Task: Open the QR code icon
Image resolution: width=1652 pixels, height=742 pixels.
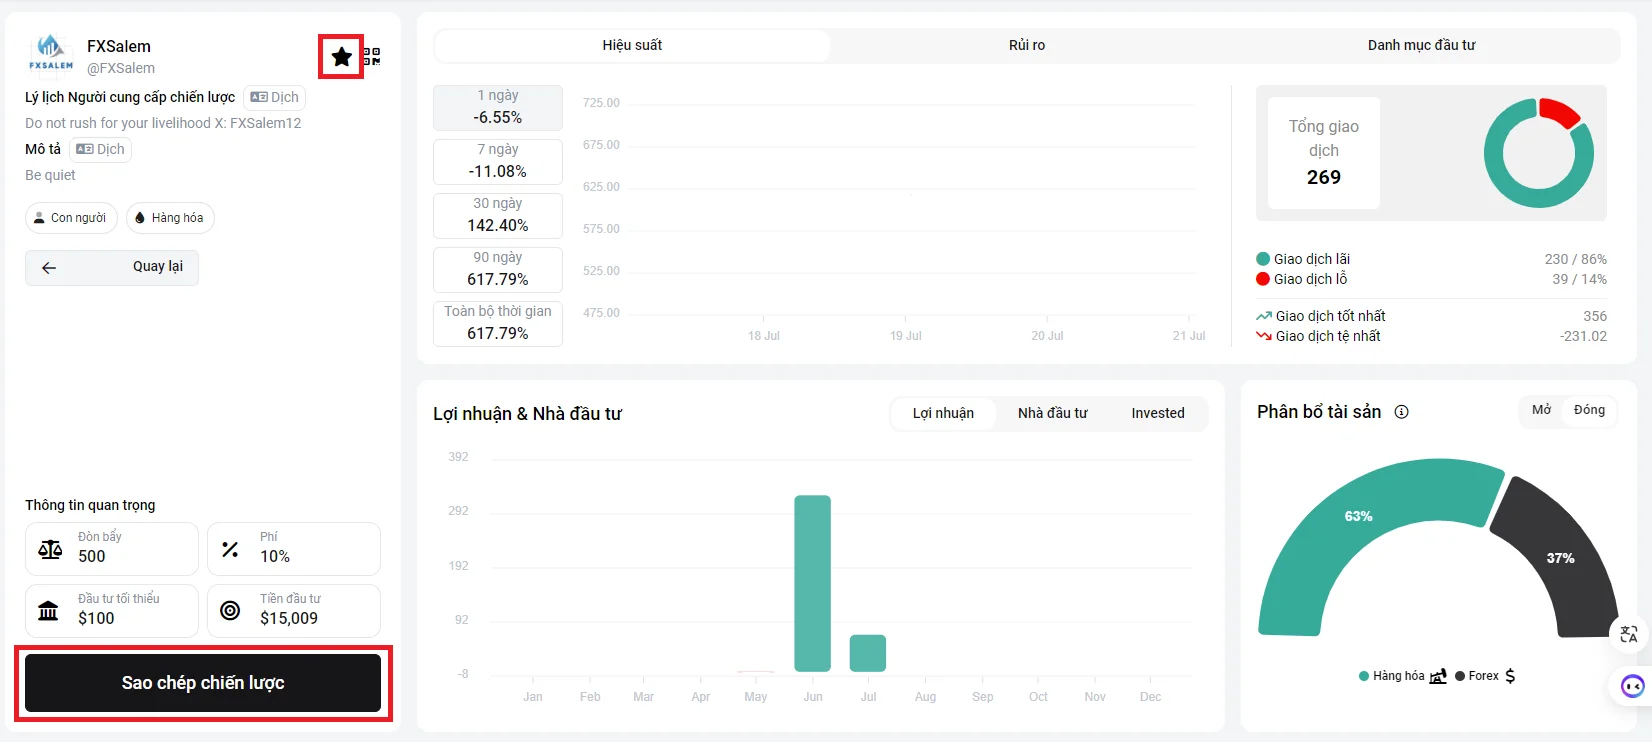Action: [372, 57]
